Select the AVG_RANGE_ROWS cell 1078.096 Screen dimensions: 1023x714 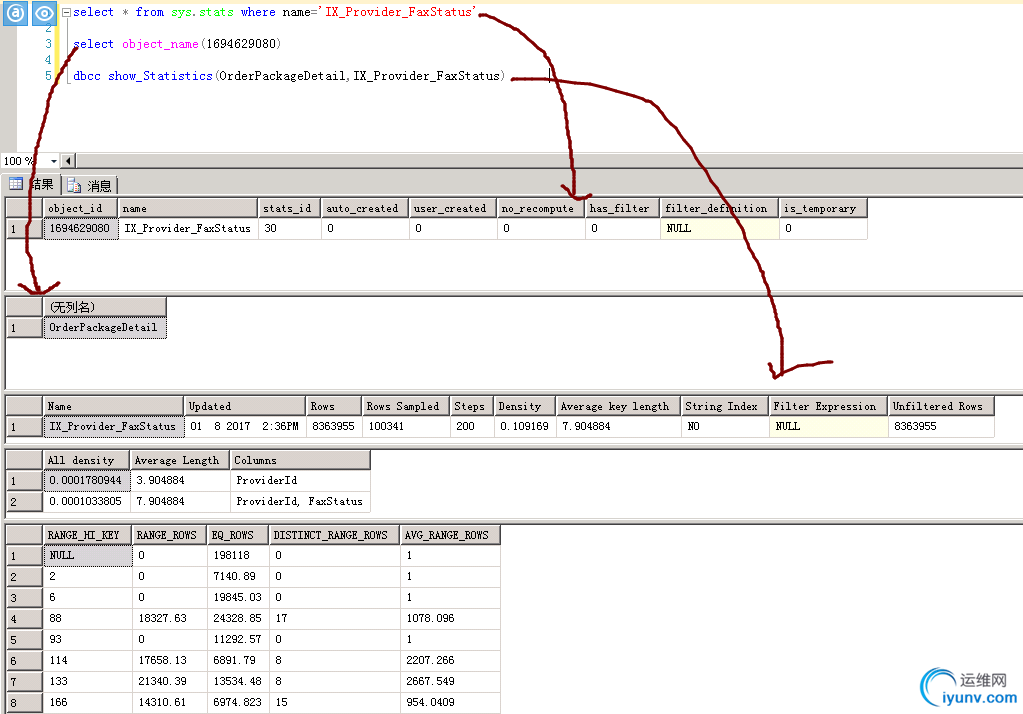[x=450, y=618]
